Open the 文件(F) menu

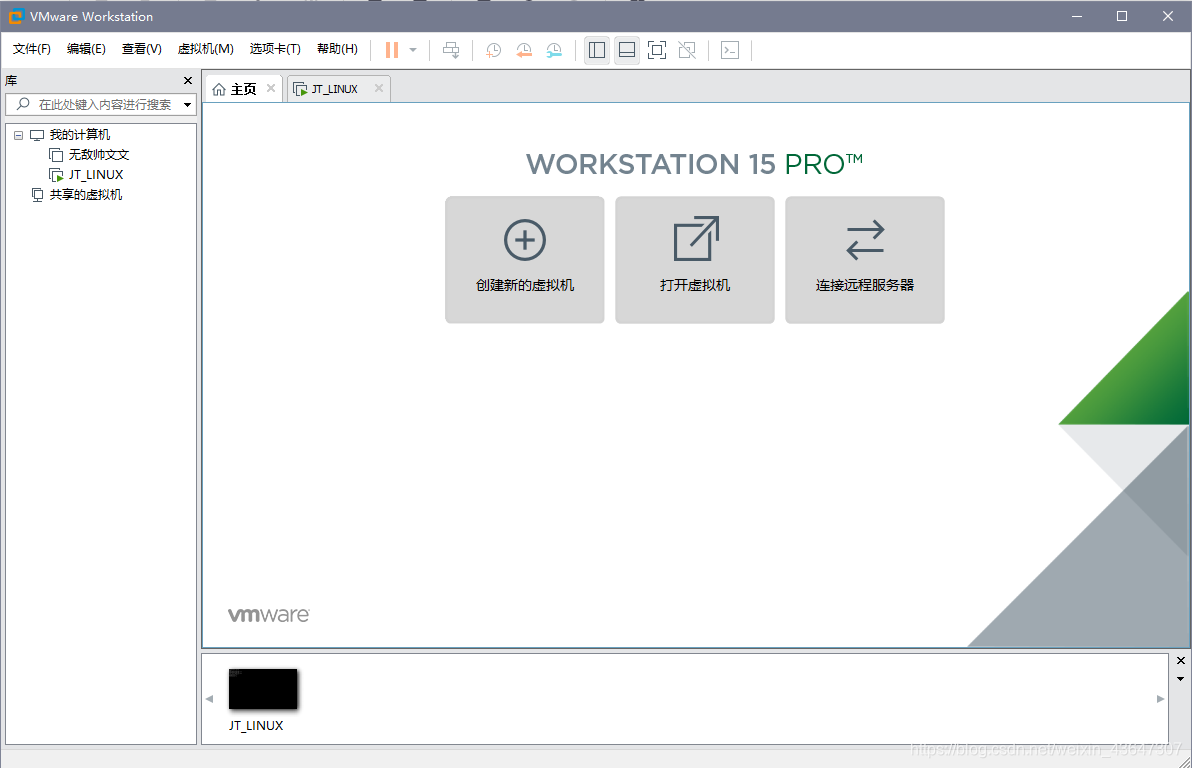32,49
